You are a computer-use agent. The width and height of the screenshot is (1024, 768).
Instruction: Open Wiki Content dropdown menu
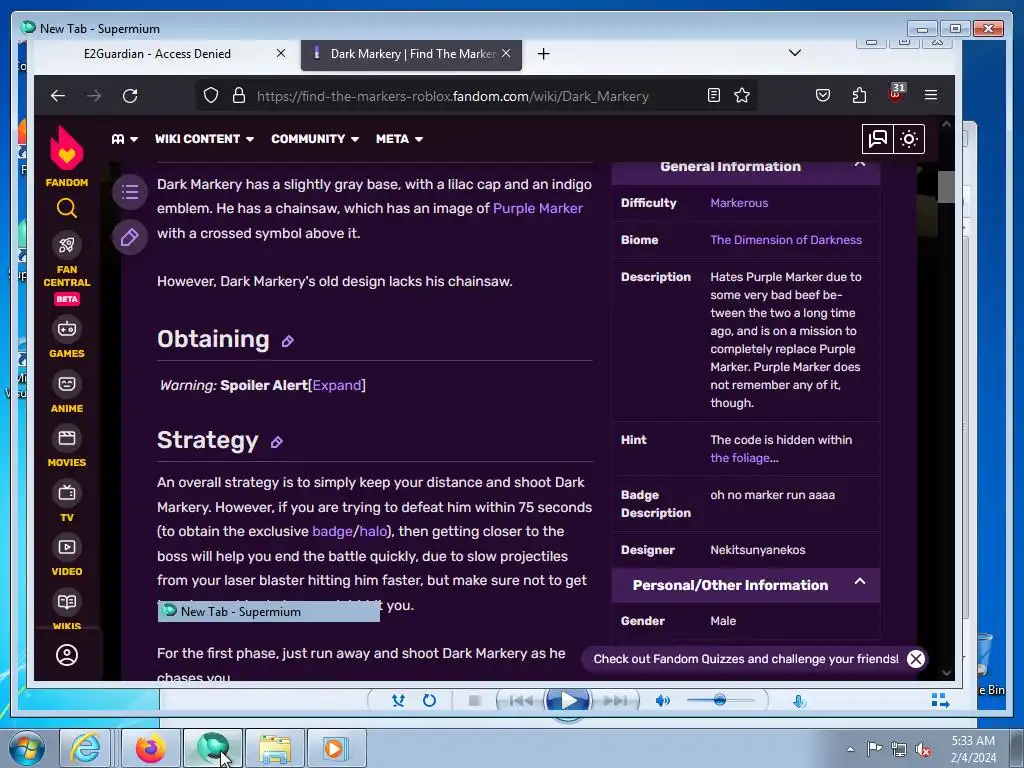click(204, 138)
